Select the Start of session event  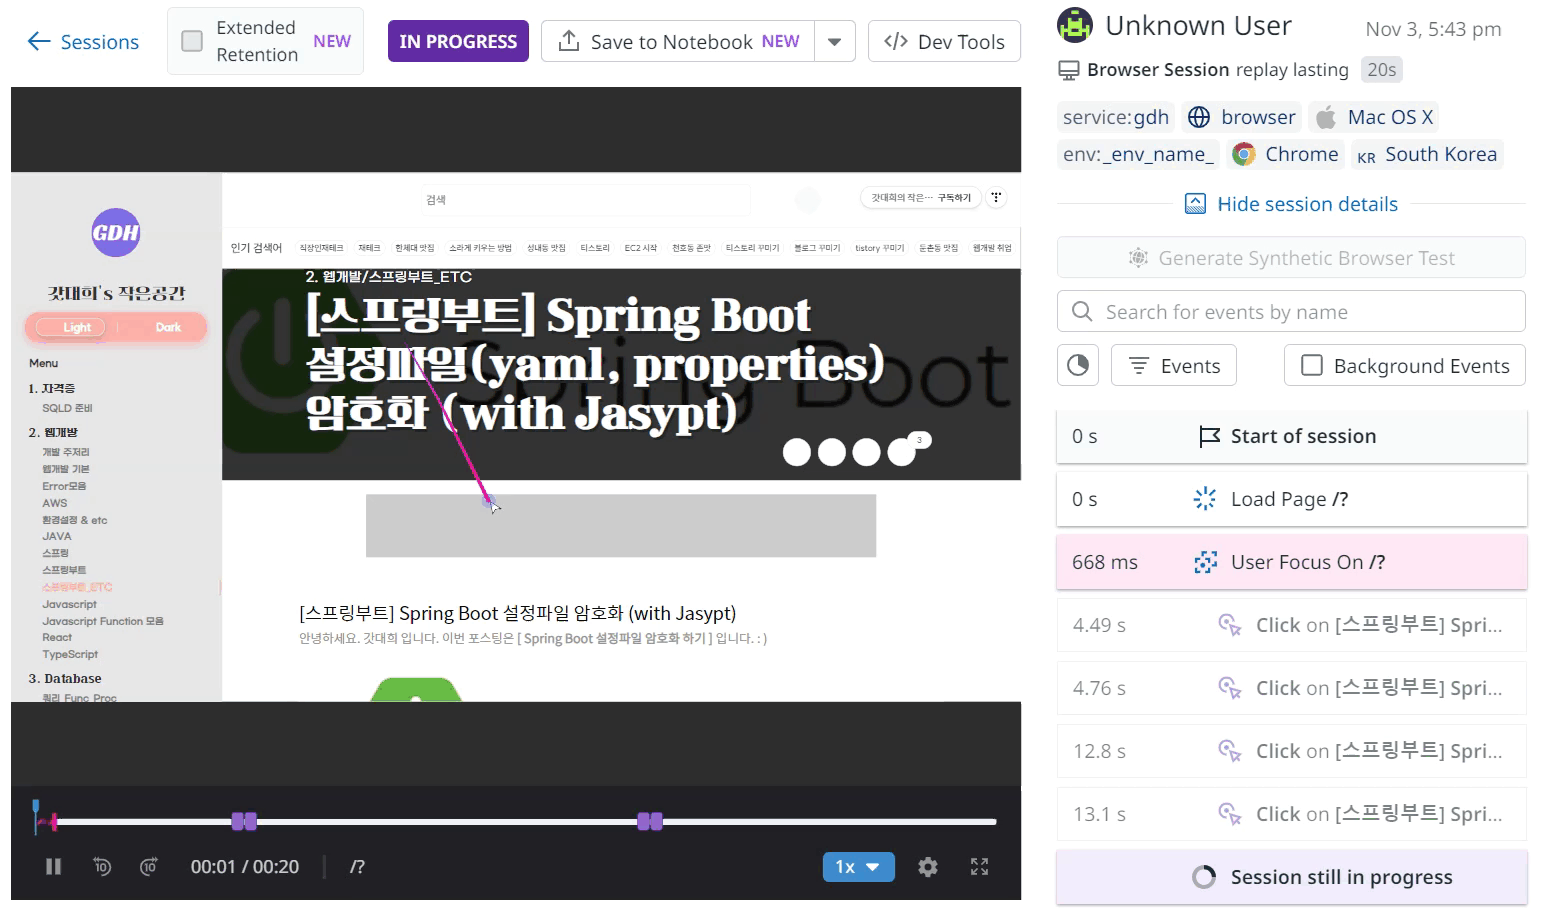coord(1291,436)
